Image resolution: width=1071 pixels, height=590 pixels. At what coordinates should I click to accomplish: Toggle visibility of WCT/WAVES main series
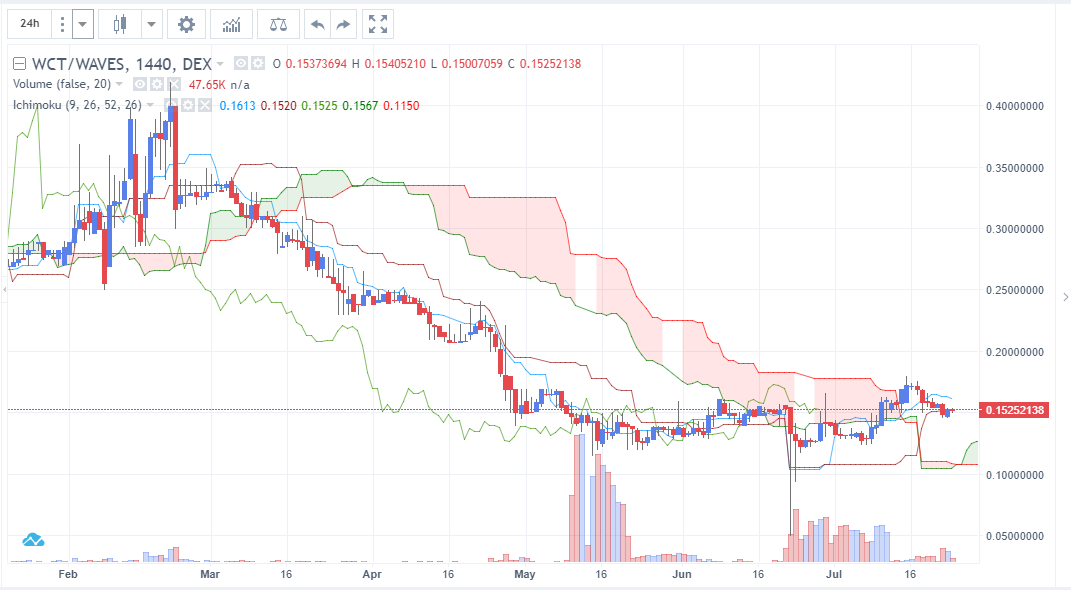pos(240,64)
